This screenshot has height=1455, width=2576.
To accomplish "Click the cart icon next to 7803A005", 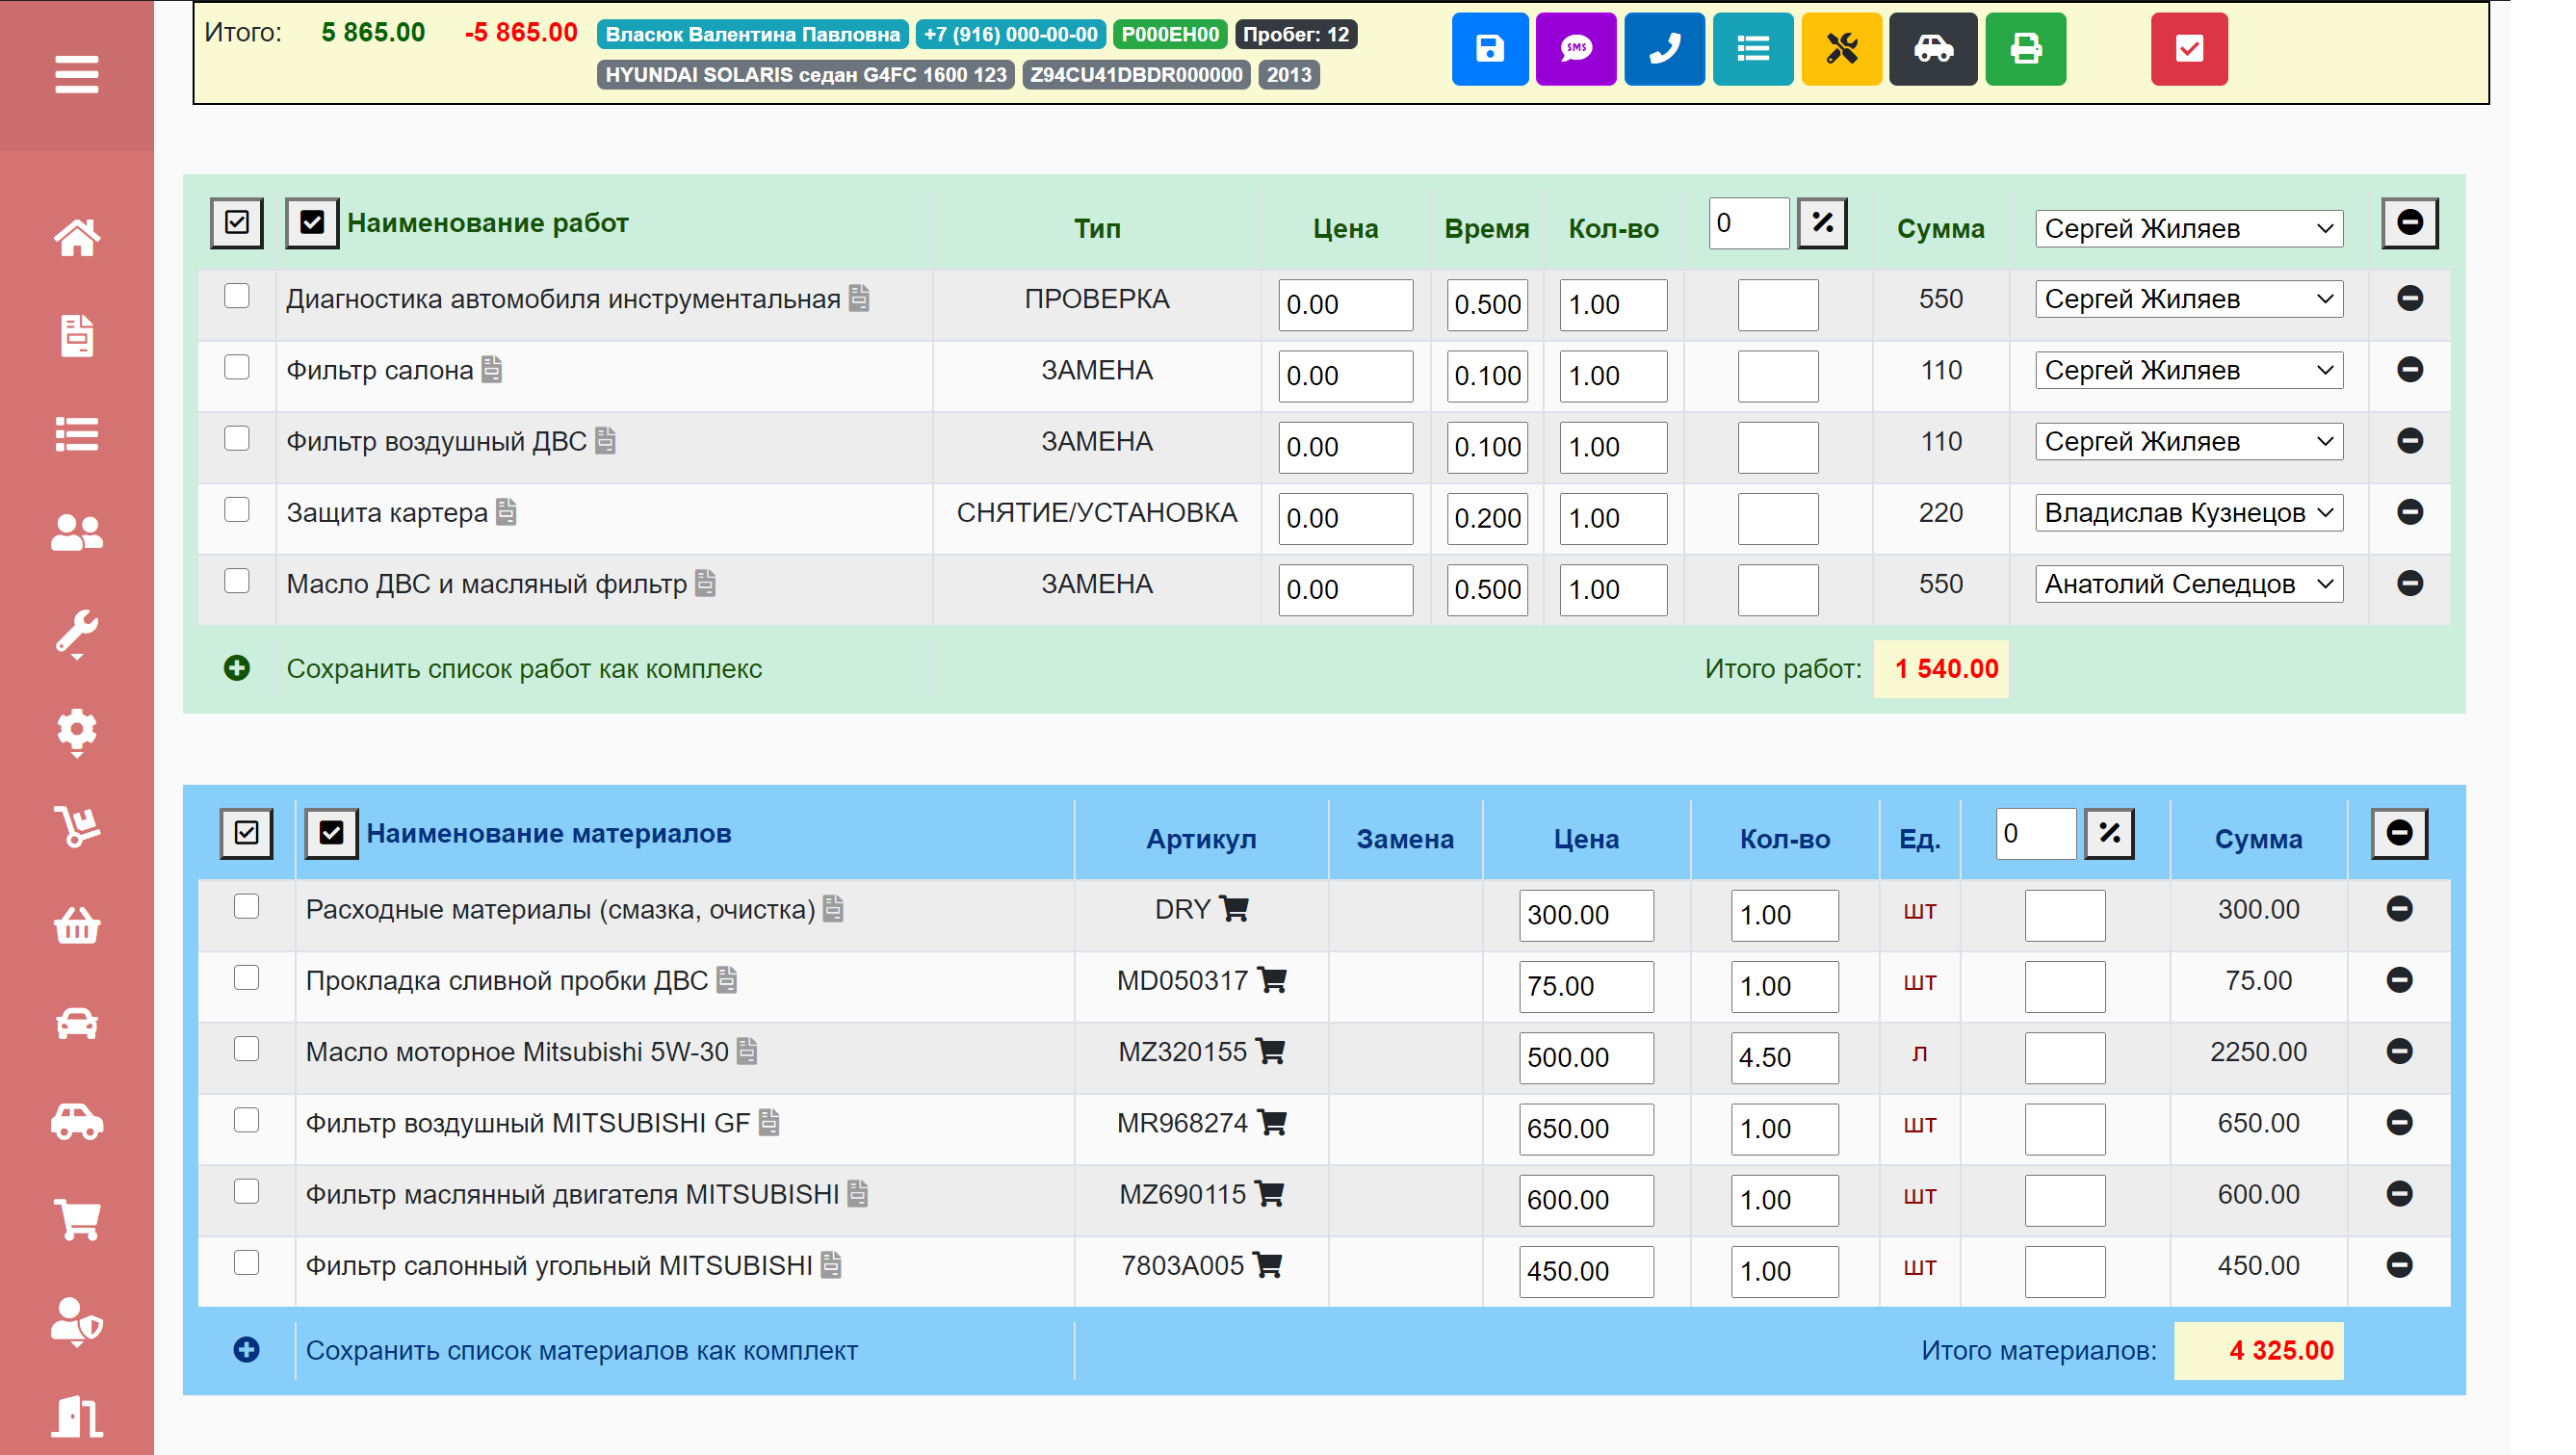I will click(x=1267, y=1263).
